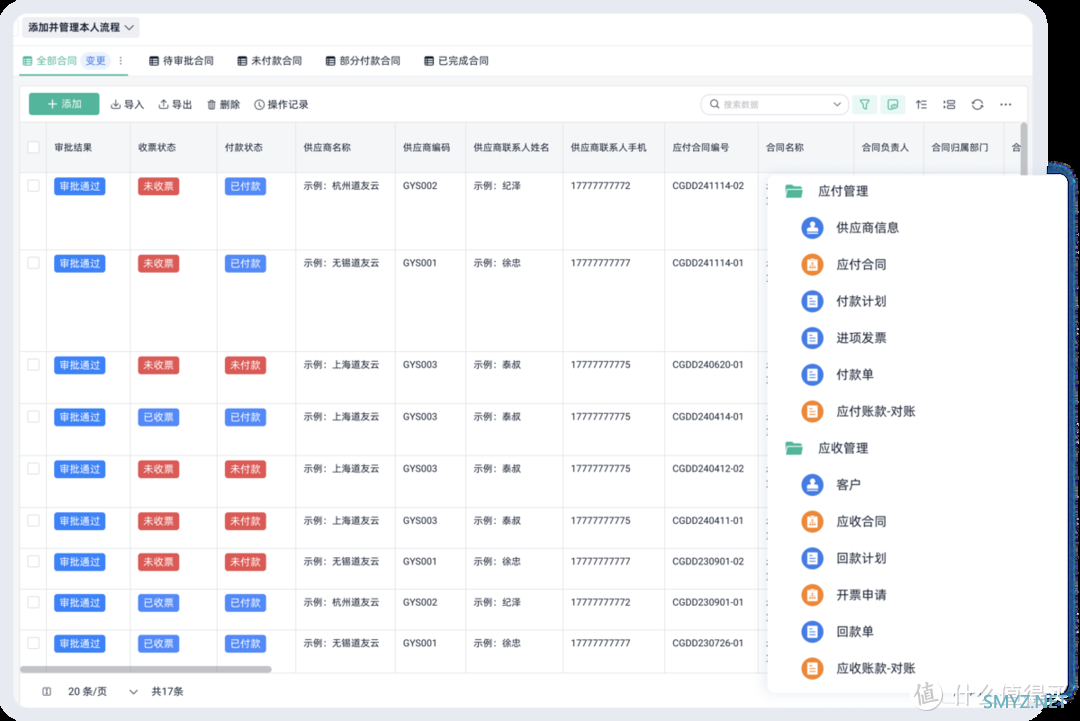Open 添加并管理本人流程 dropdown

[81, 28]
